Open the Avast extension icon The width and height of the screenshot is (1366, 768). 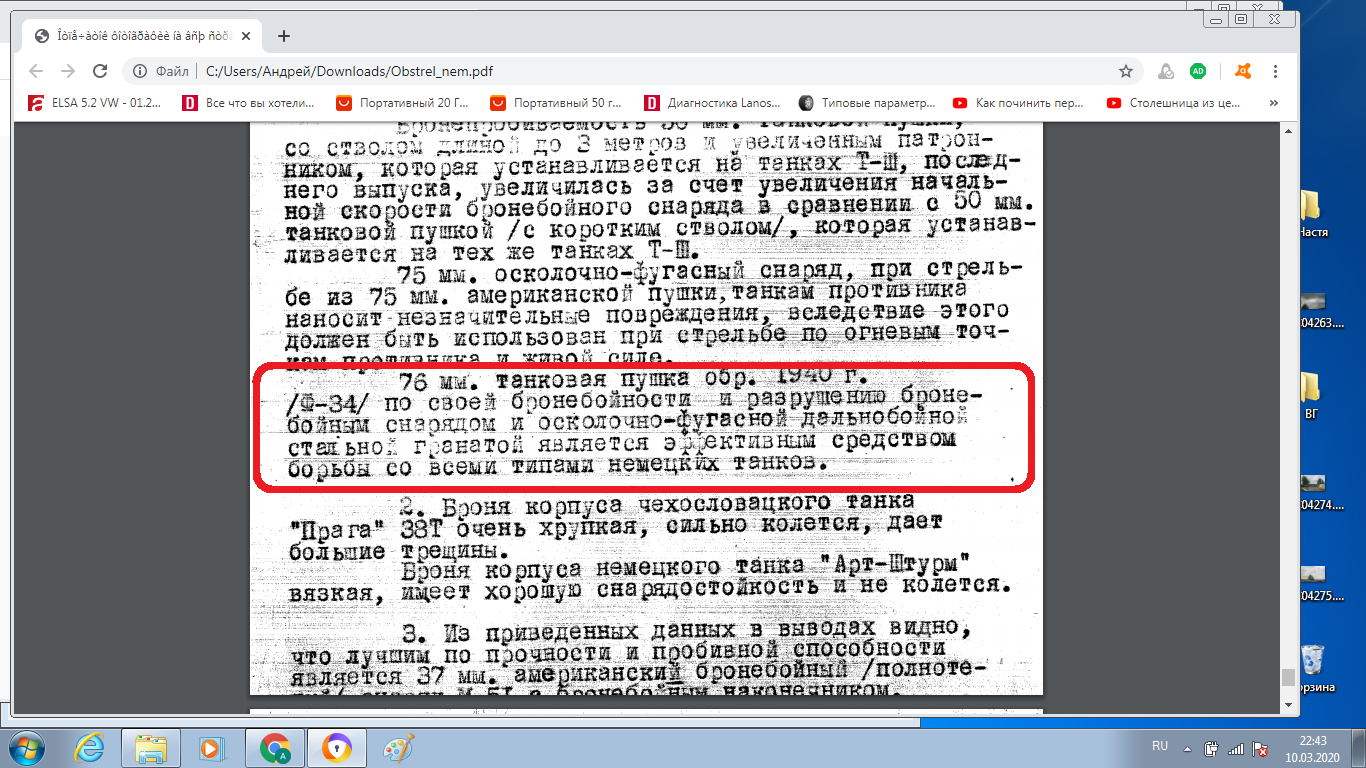point(1243,71)
